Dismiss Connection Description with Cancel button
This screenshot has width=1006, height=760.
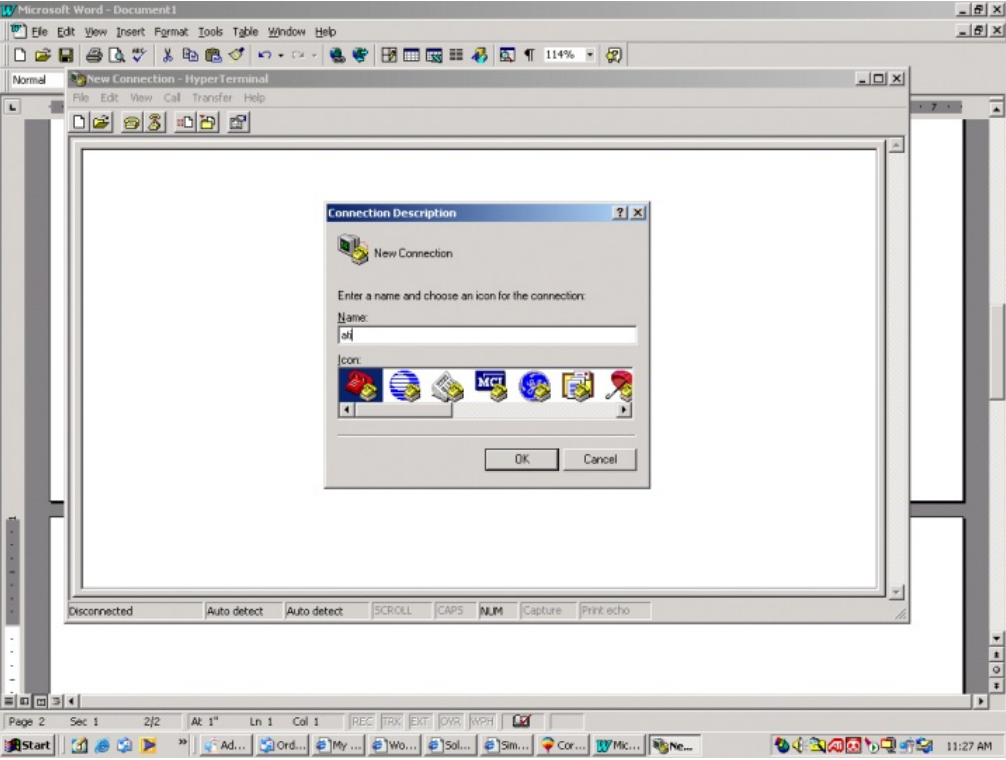(x=600, y=459)
